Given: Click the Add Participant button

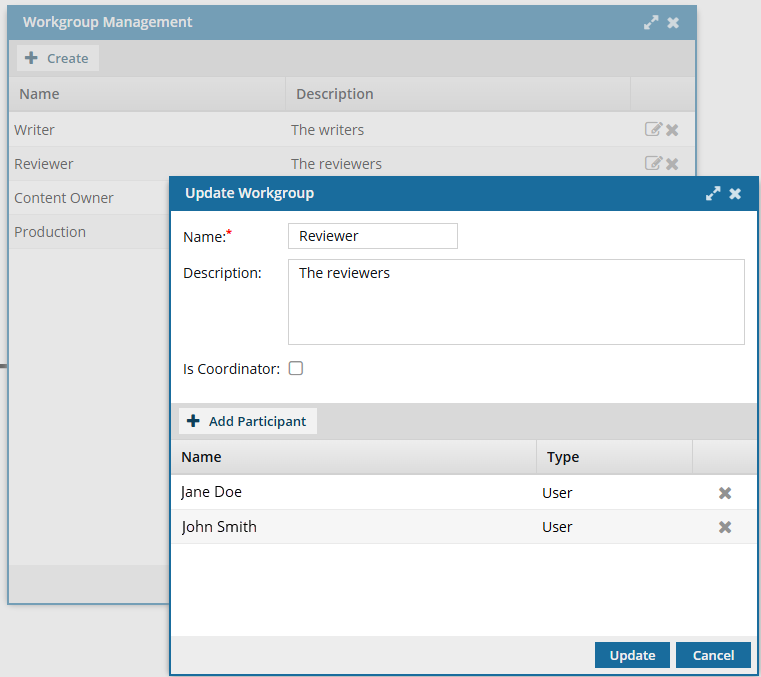Looking at the screenshot, I should point(248,421).
